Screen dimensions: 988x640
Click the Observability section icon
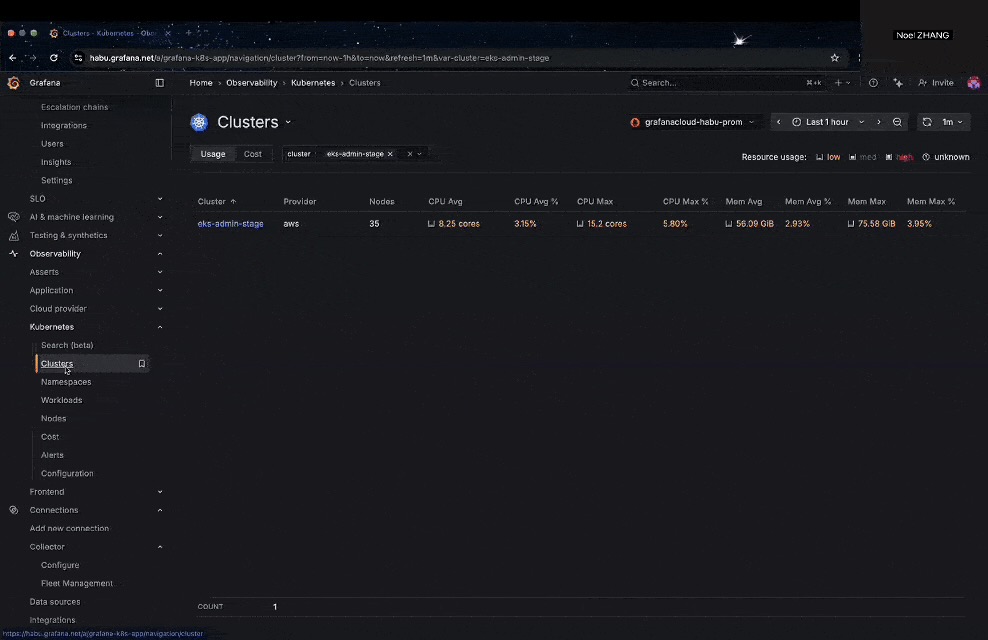click(13, 253)
